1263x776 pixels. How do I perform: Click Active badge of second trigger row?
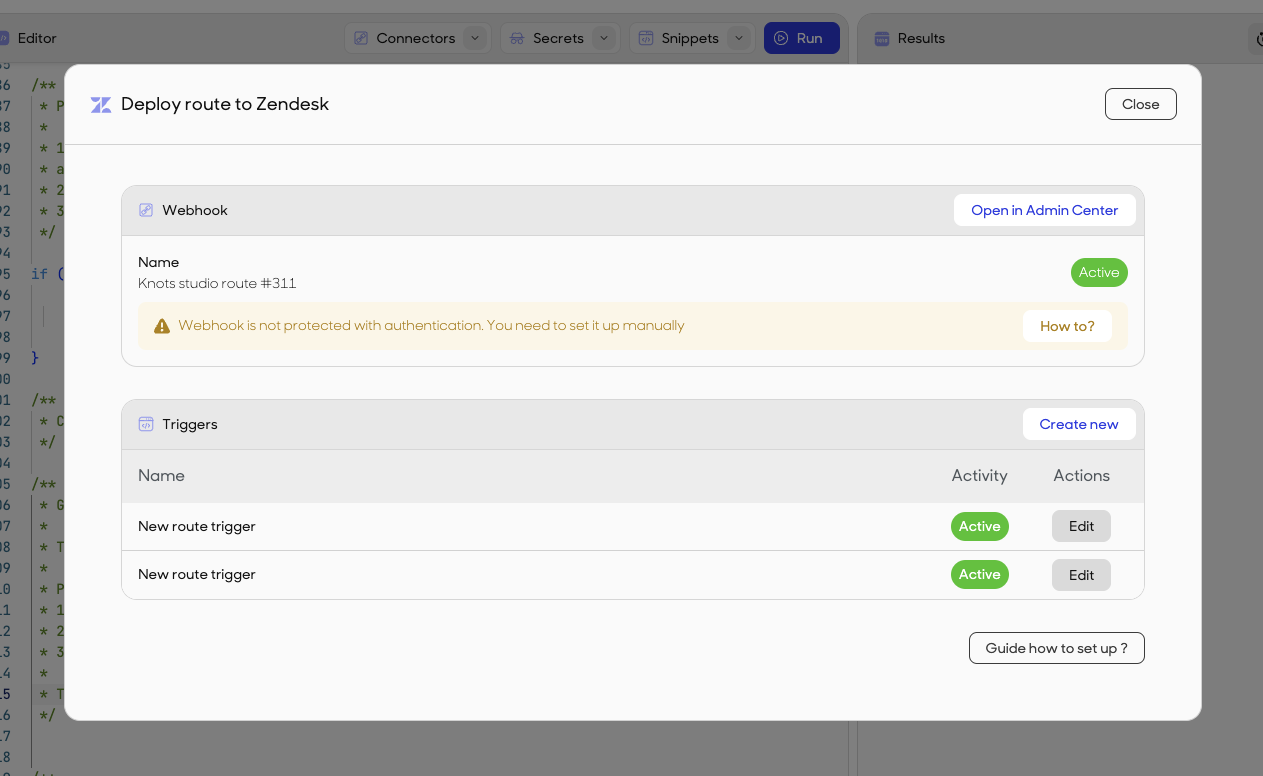click(980, 574)
